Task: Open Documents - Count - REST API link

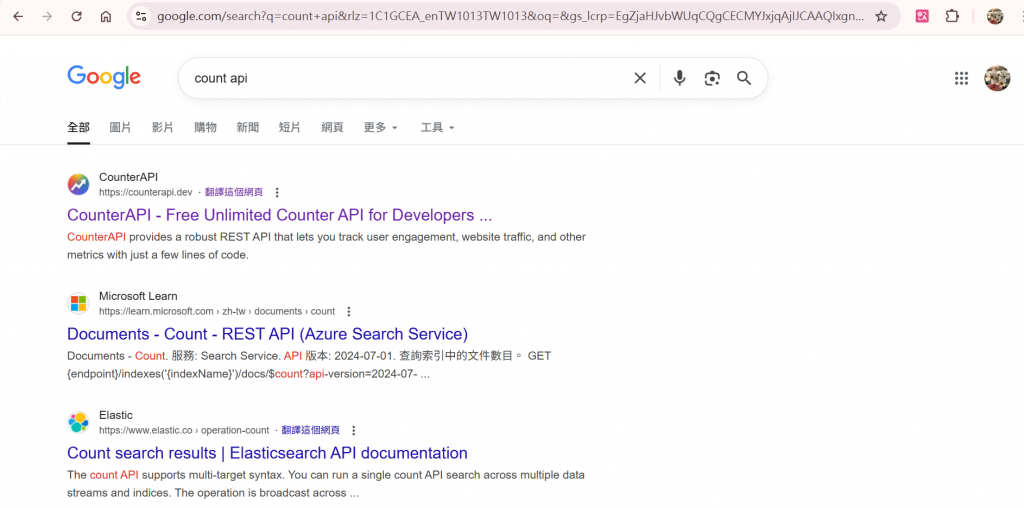Action: (x=268, y=334)
